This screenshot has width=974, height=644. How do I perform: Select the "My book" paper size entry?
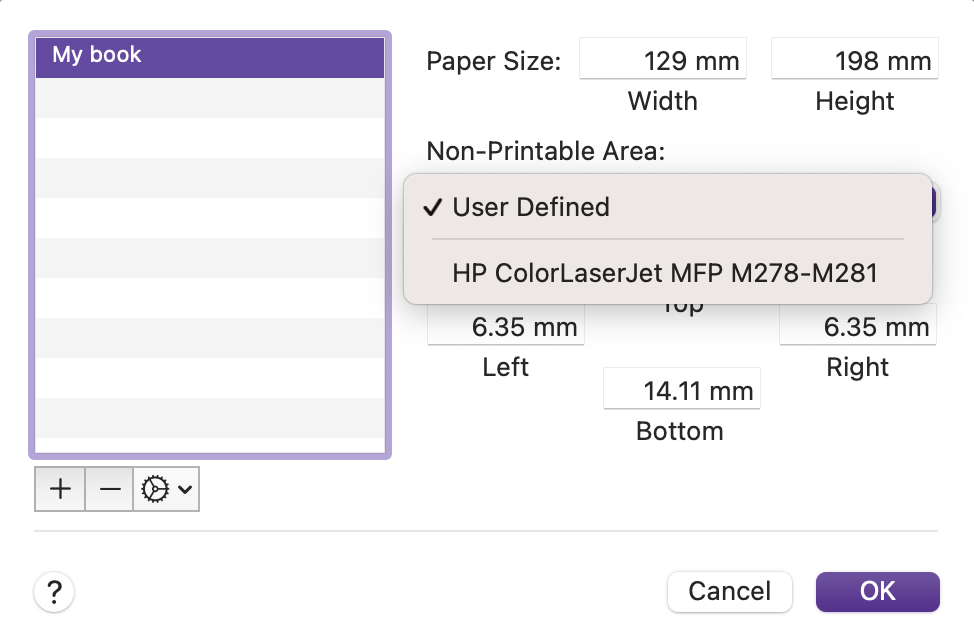(210, 57)
